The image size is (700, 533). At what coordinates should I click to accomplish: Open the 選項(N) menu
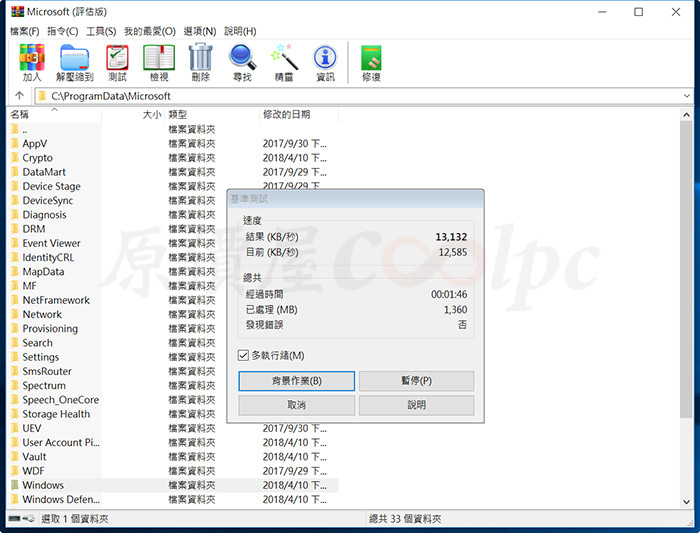[x=200, y=31]
